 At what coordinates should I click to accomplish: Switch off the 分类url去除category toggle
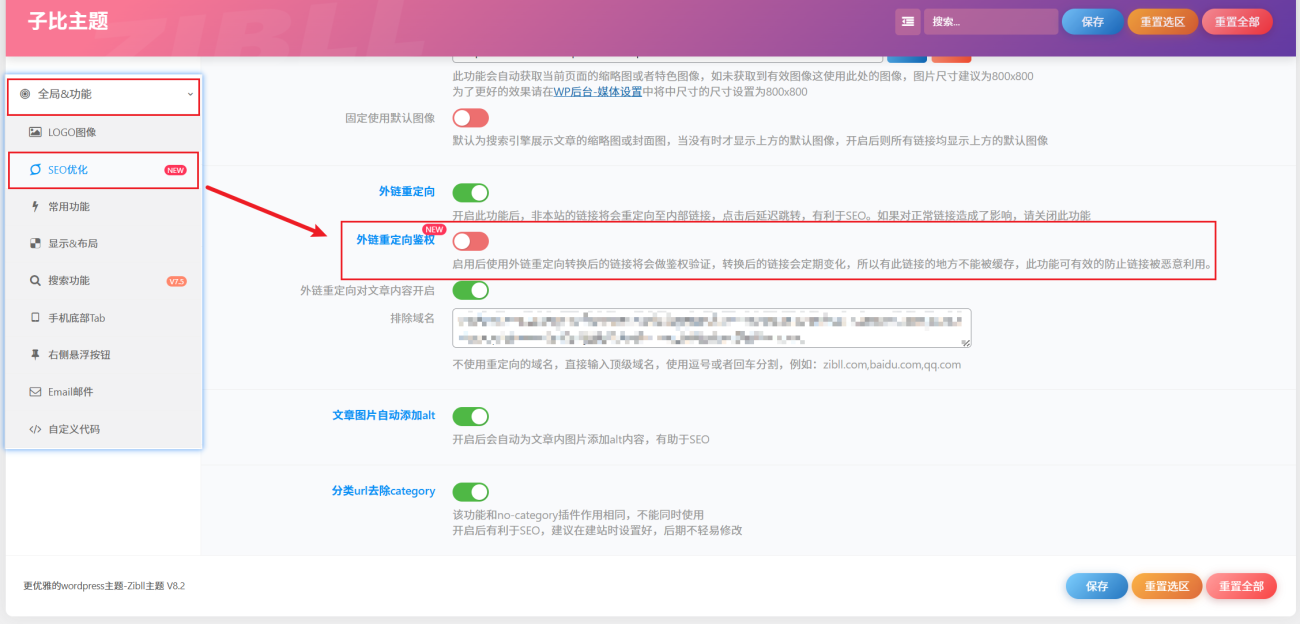[470, 492]
